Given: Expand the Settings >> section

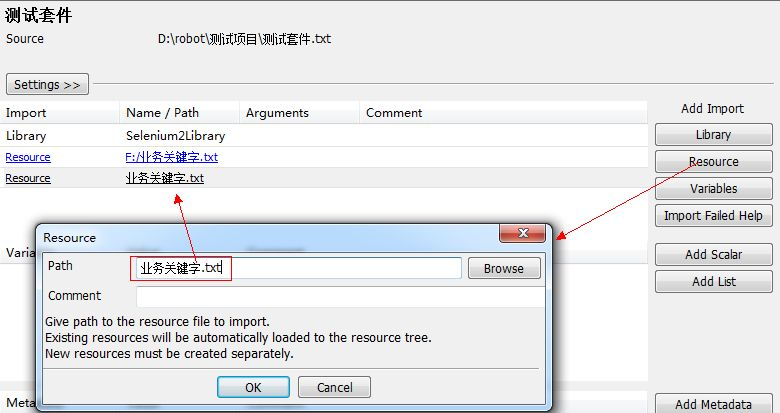Looking at the screenshot, I should [x=47, y=85].
